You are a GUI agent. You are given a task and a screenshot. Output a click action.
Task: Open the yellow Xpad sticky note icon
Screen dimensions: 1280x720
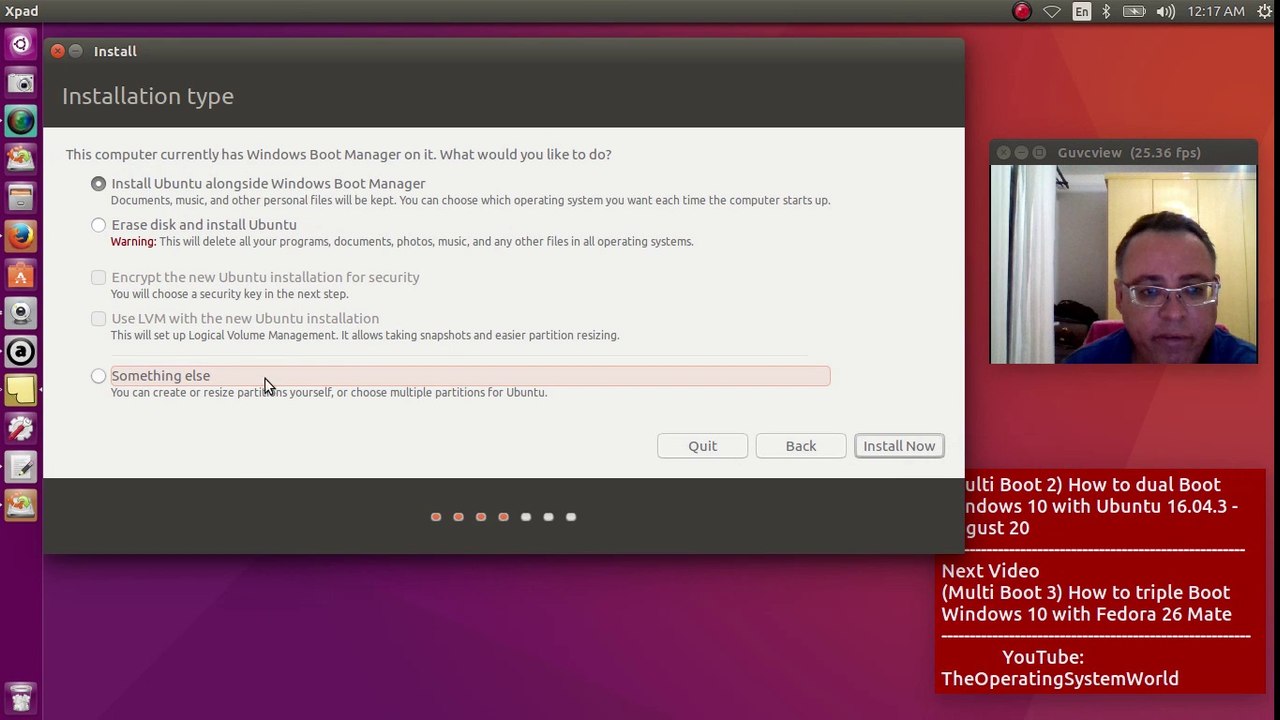pos(20,390)
